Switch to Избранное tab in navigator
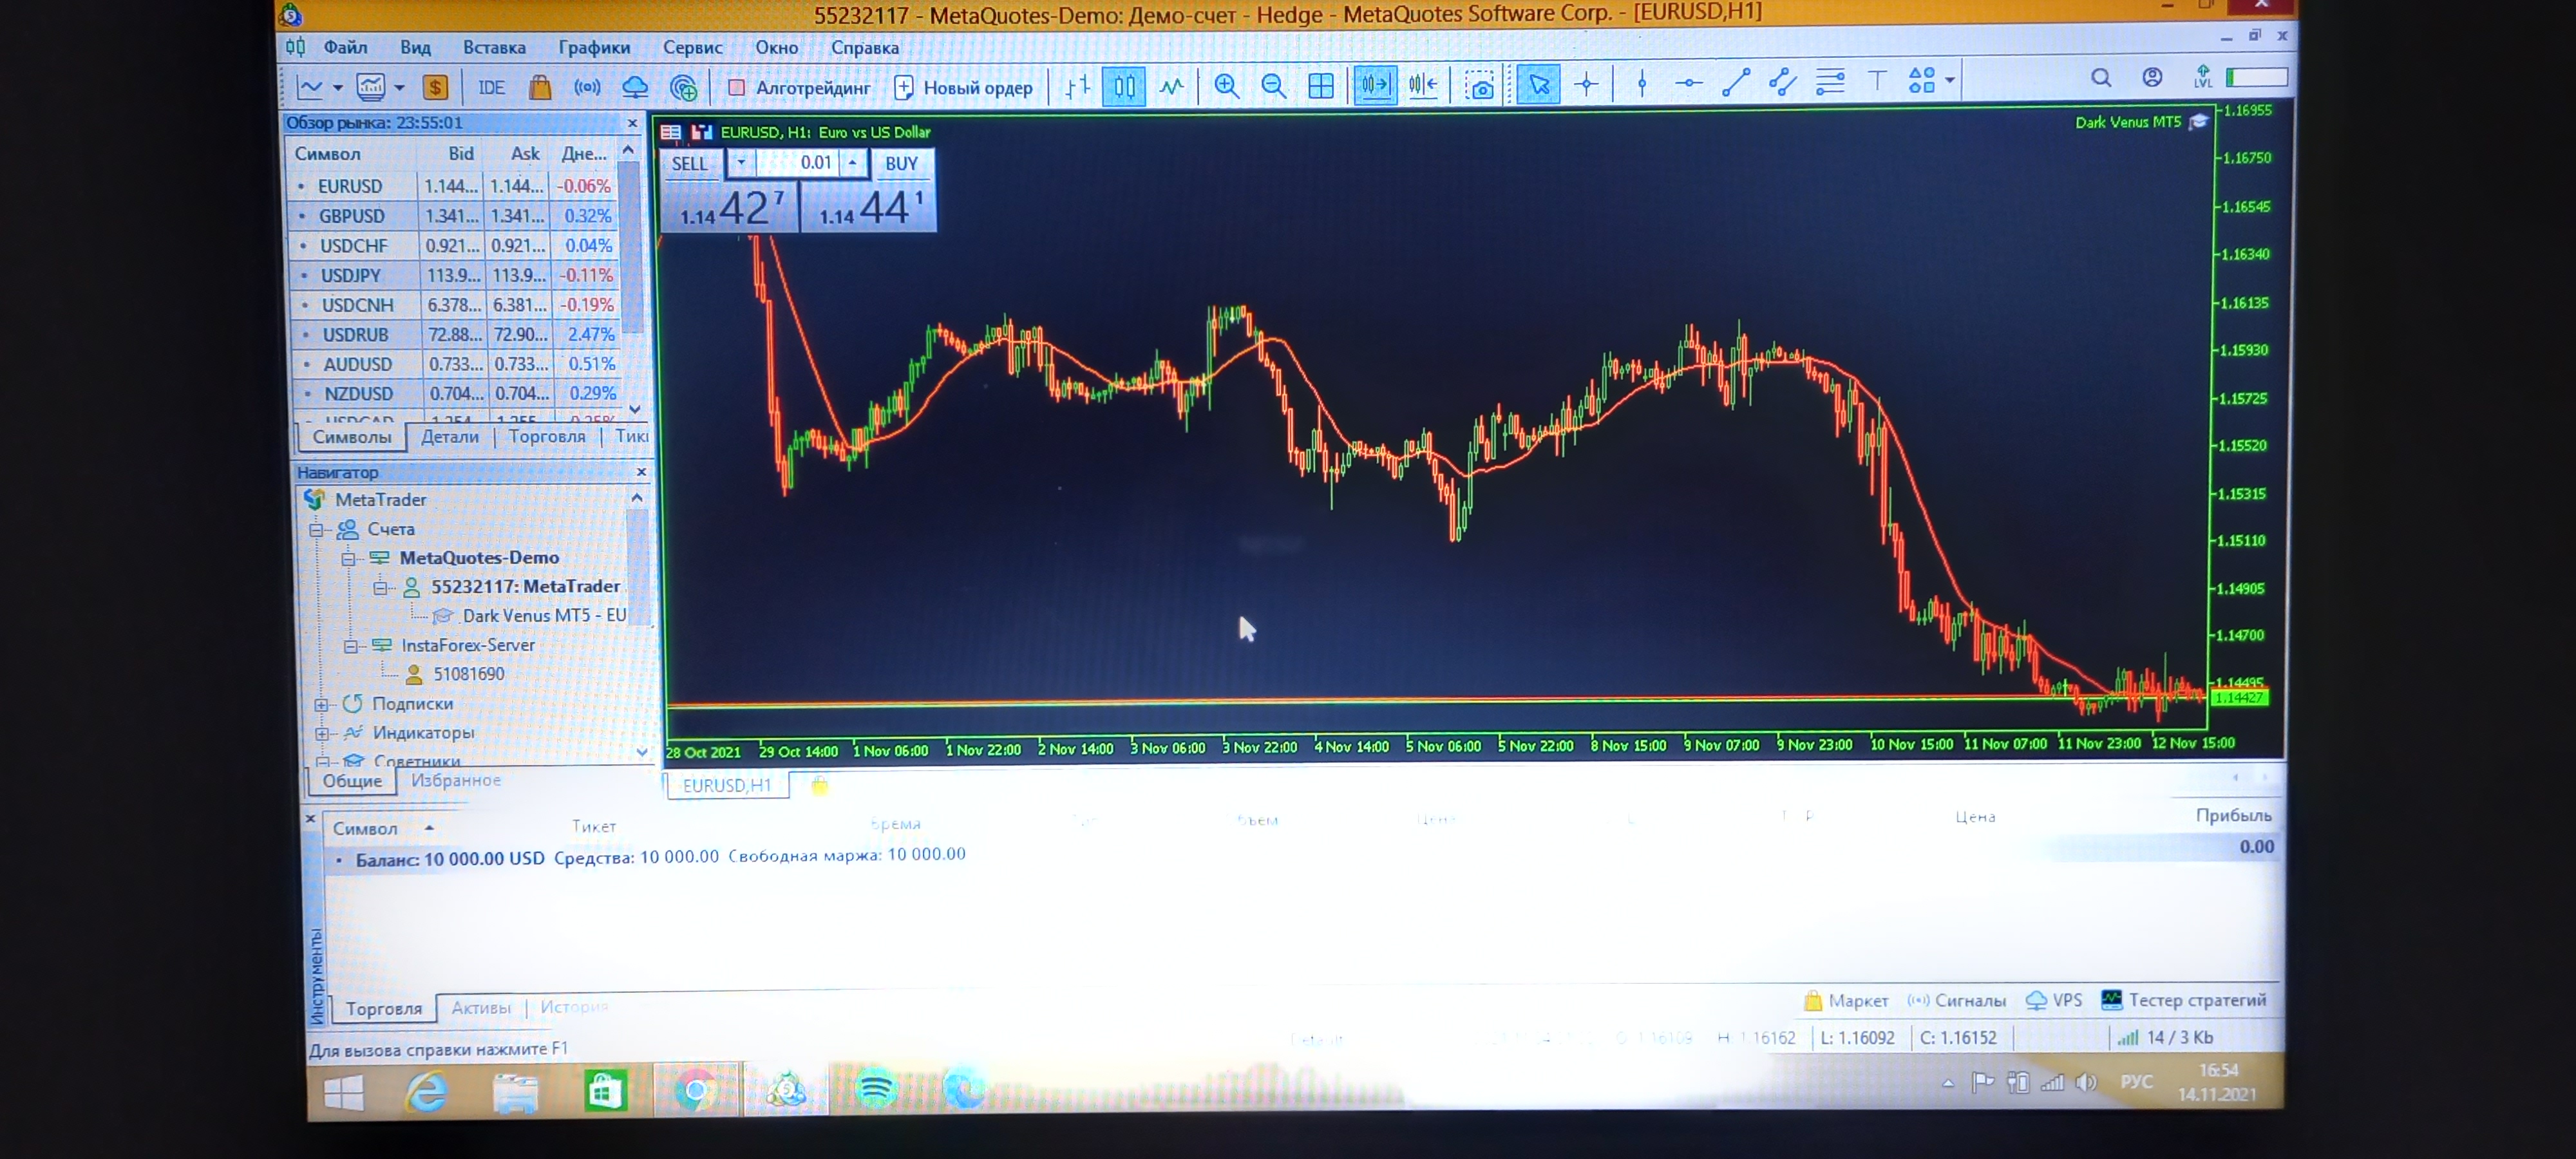 [456, 780]
